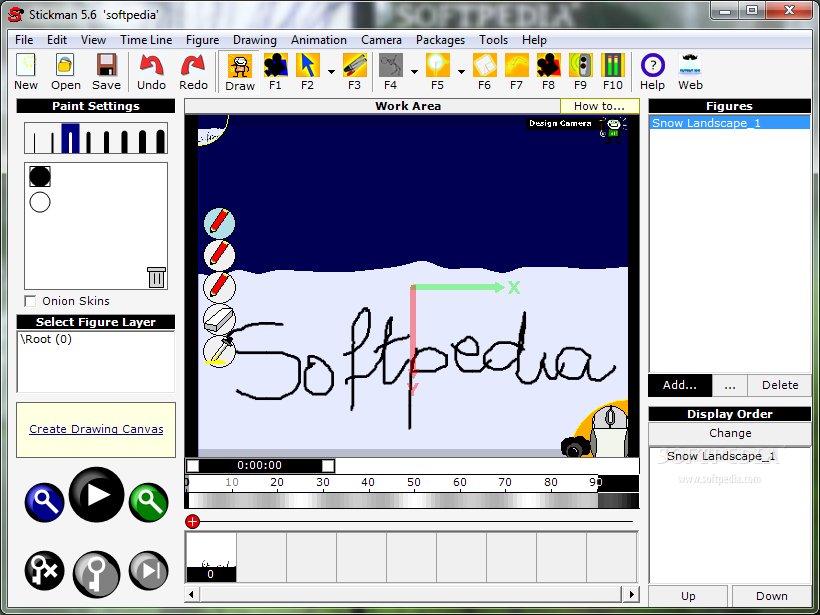Click timeline ruler at frame 50
This screenshot has width=820, height=615.
[x=414, y=482]
